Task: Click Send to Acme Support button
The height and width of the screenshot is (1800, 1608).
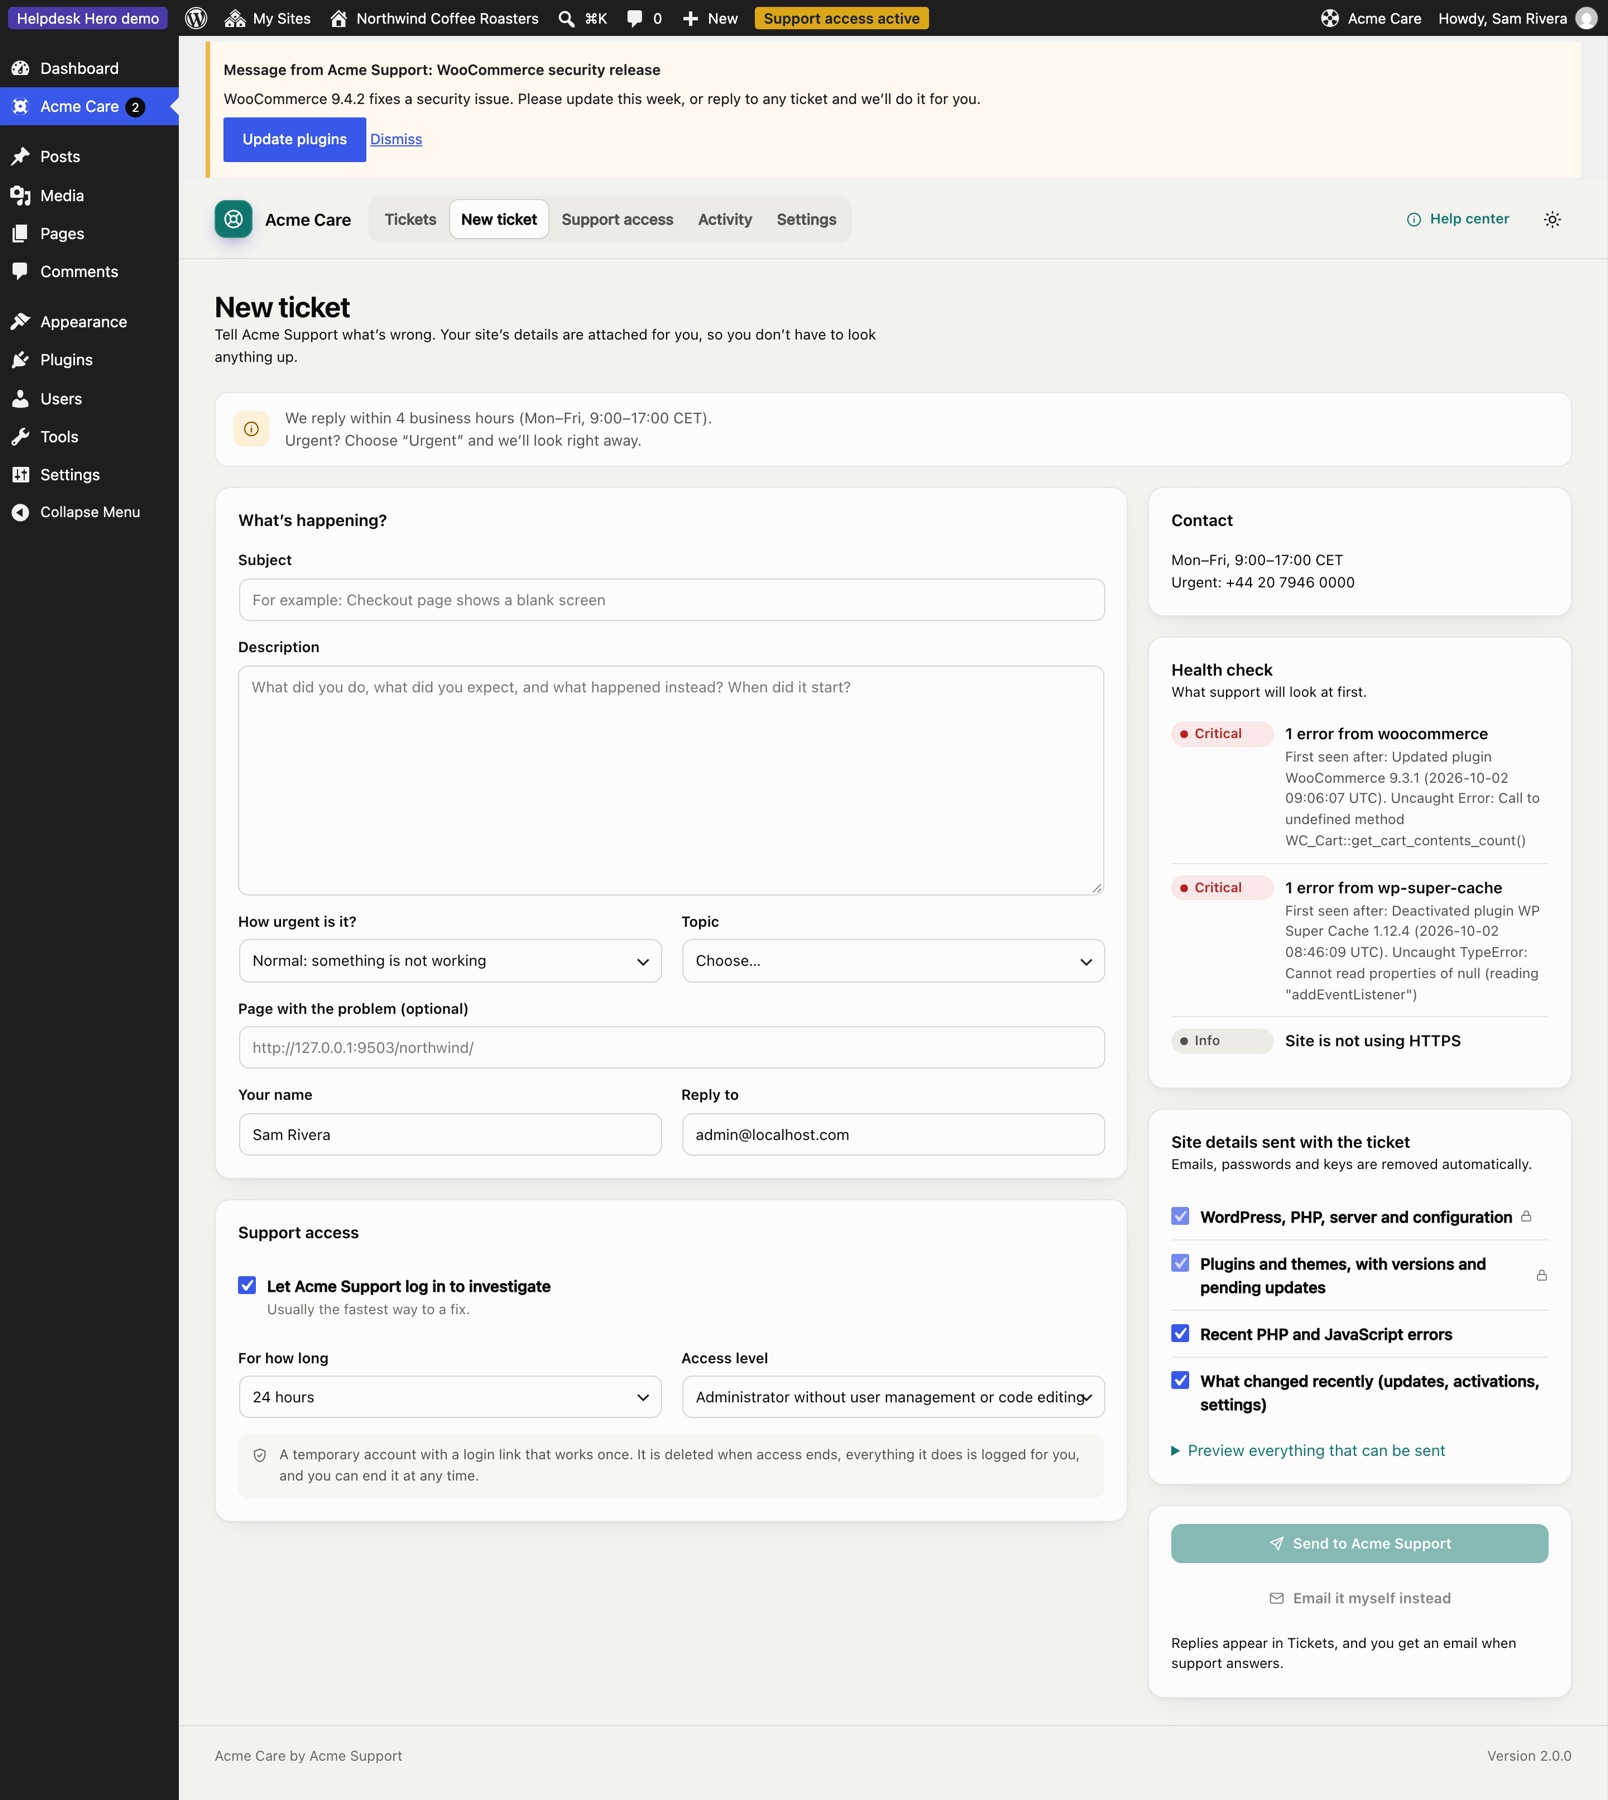Action: tap(1359, 1543)
